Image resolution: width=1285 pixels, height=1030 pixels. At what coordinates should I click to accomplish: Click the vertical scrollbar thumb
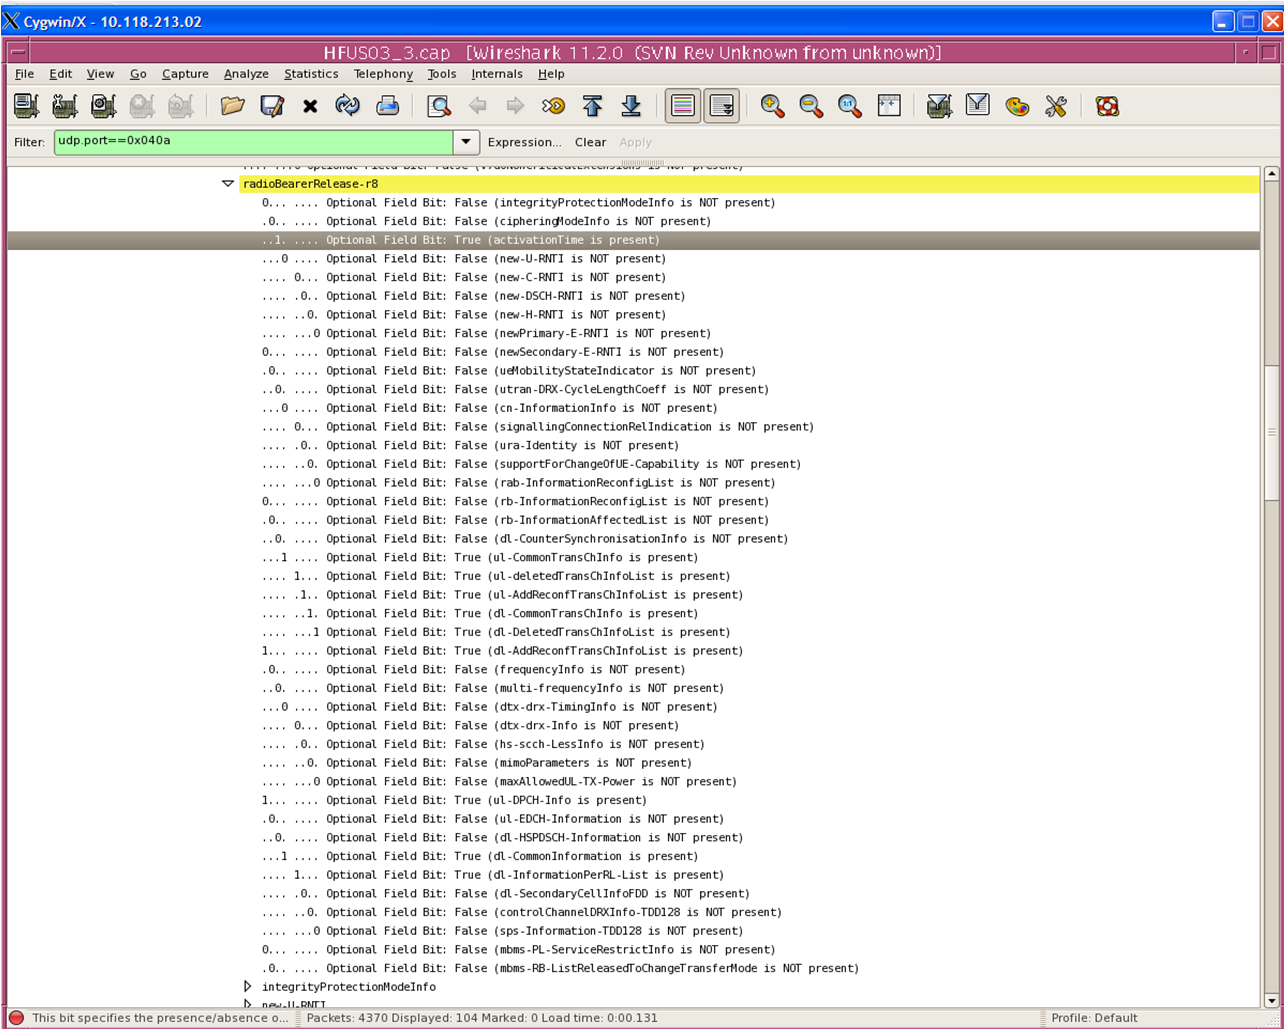1271,431
